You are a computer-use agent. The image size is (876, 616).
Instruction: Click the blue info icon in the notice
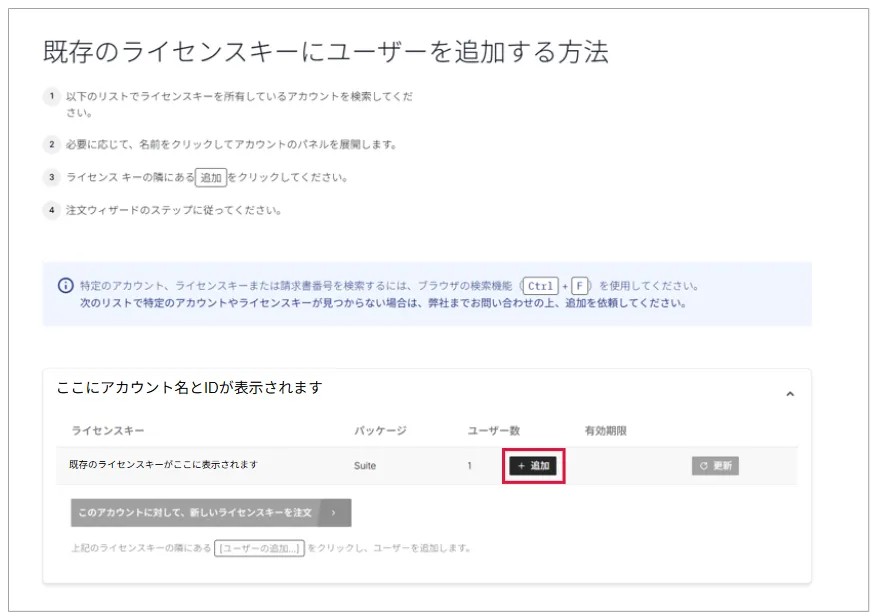66,286
